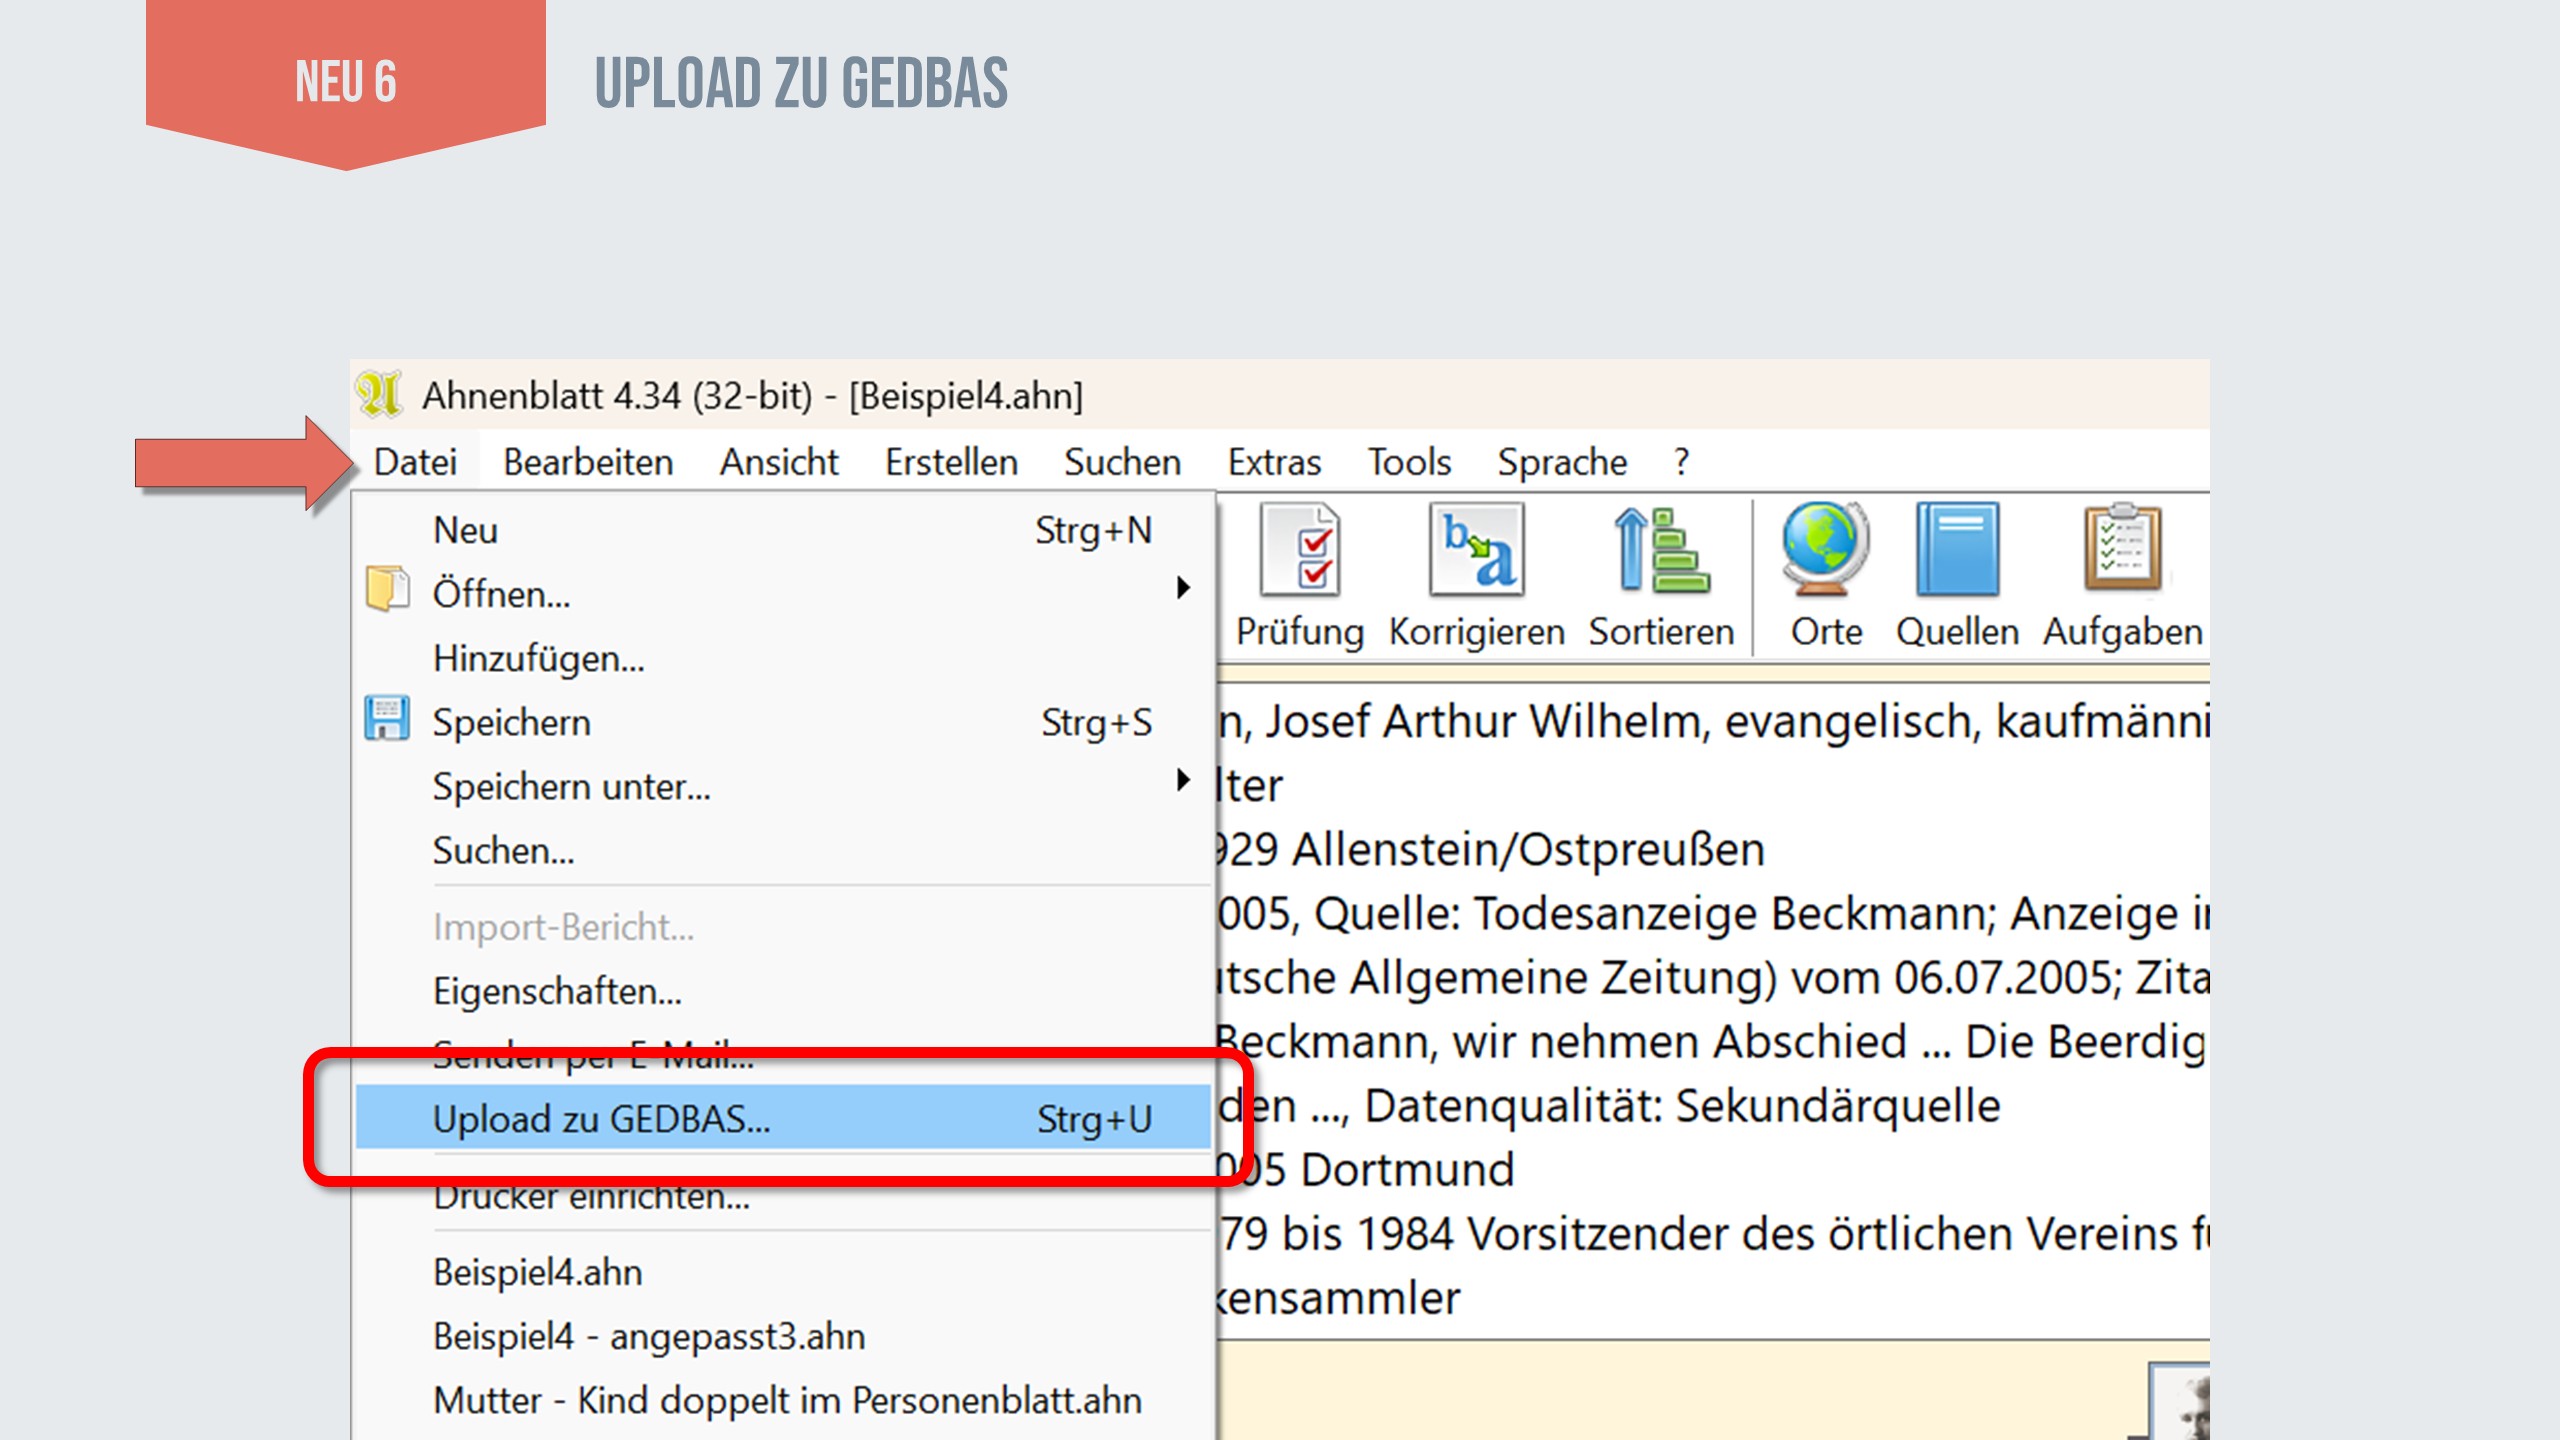This screenshot has width=2560, height=1440.
Task: Click the question mark help menu
Action: click(x=1681, y=462)
